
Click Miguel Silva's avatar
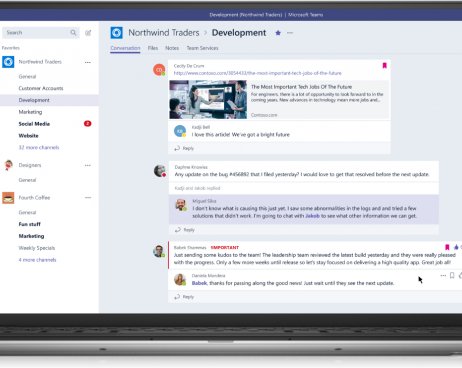[x=181, y=205]
